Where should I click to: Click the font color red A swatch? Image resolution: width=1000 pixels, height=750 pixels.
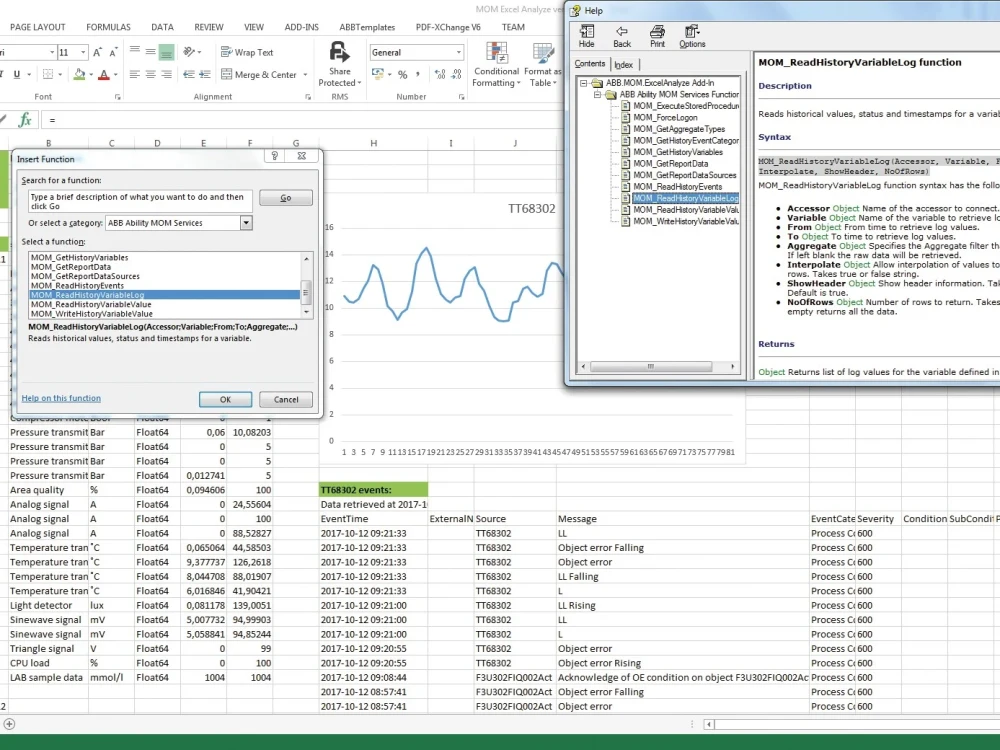tap(105, 75)
